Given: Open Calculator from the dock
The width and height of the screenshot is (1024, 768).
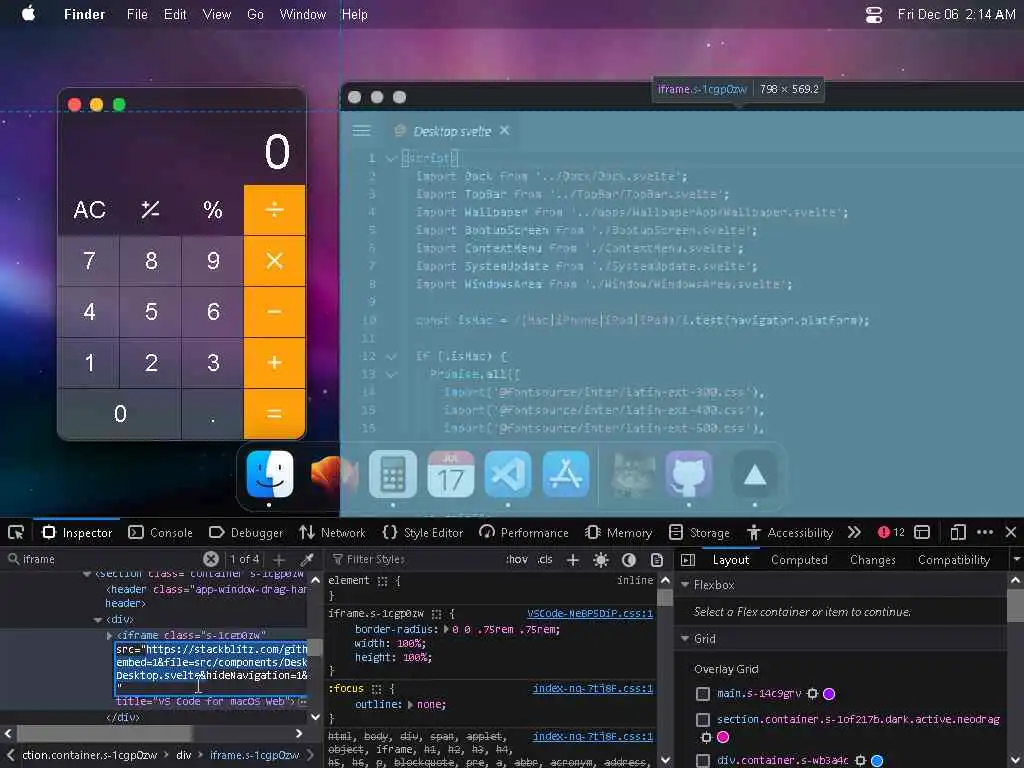Looking at the screenshot, I should point(392,473).
